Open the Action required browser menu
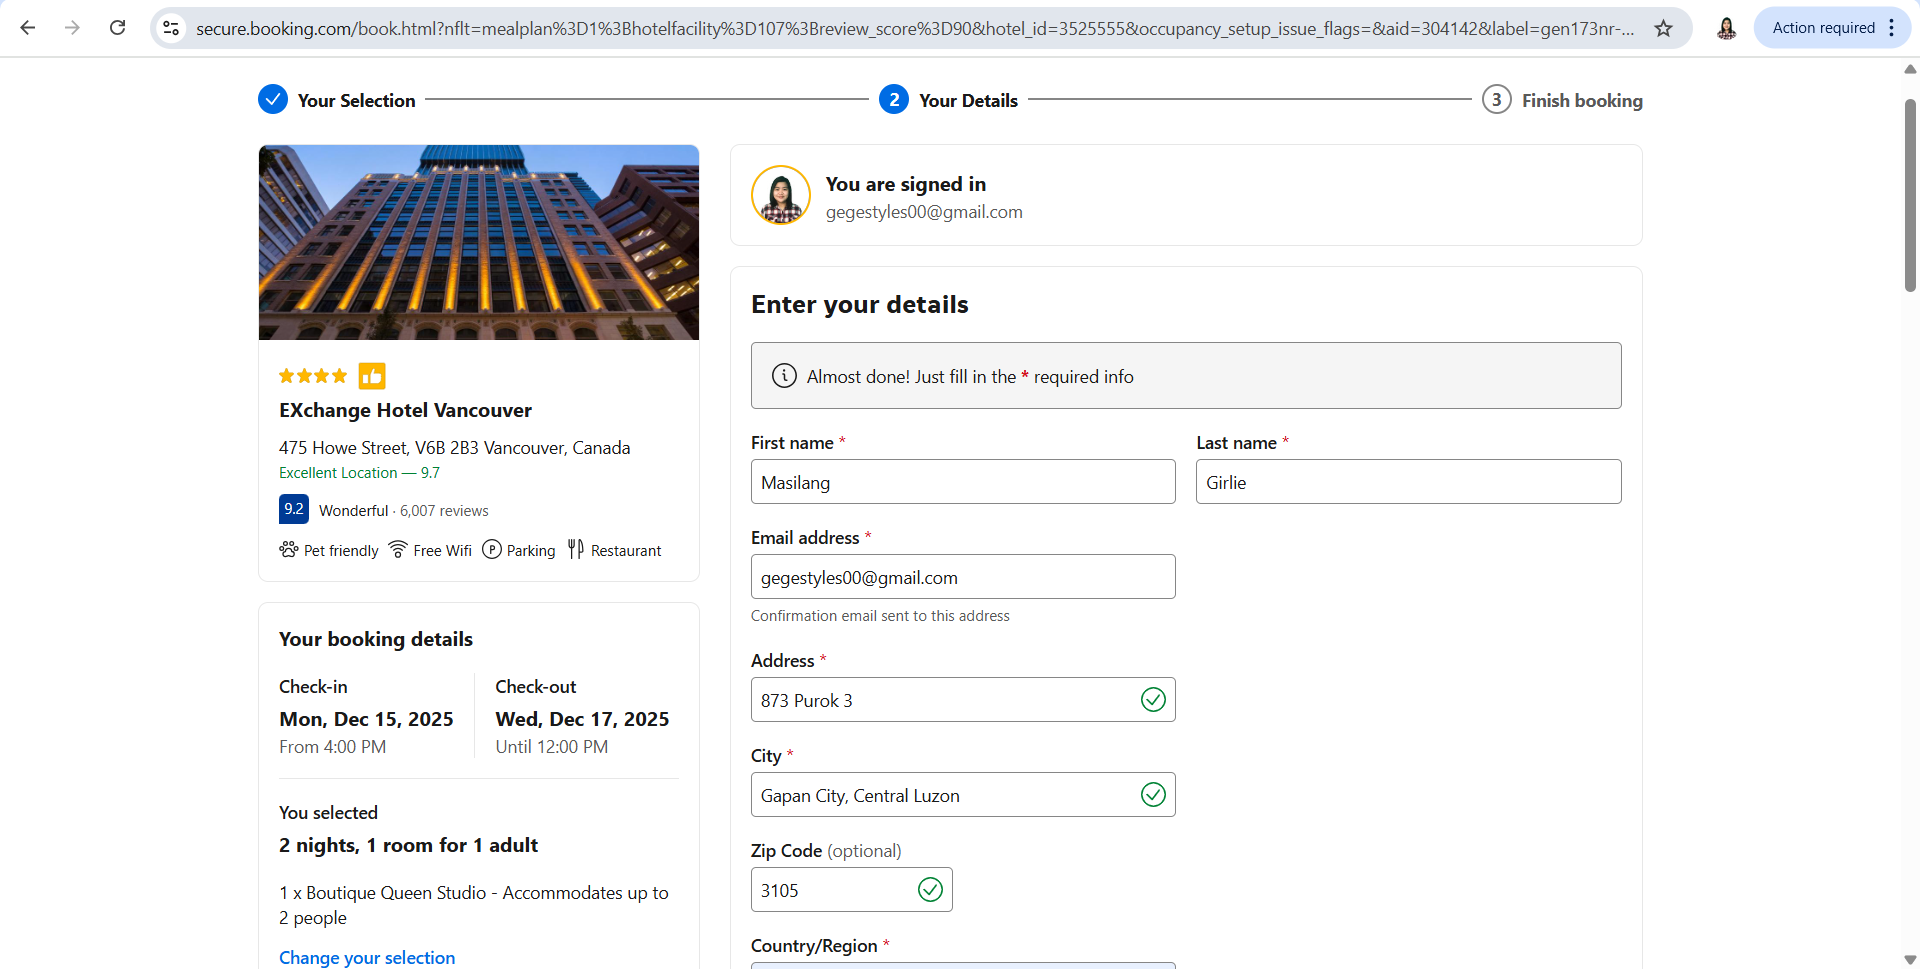The height and width of the screenshot is (969, 1920). (x=1832, y=28)
